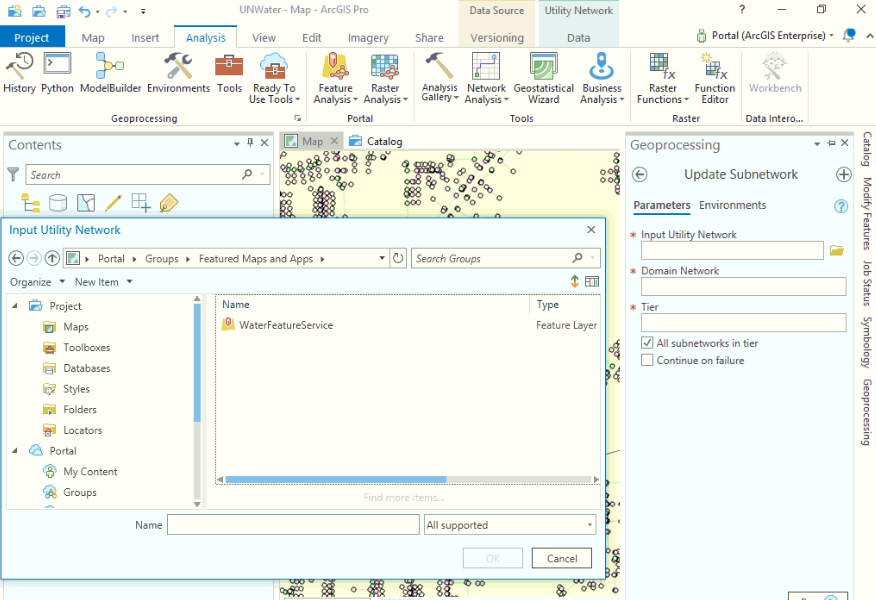This screenshot has width=876, height=600.
Task: Switch to the Imagery ribbon tab
Action: click(368, 38)
